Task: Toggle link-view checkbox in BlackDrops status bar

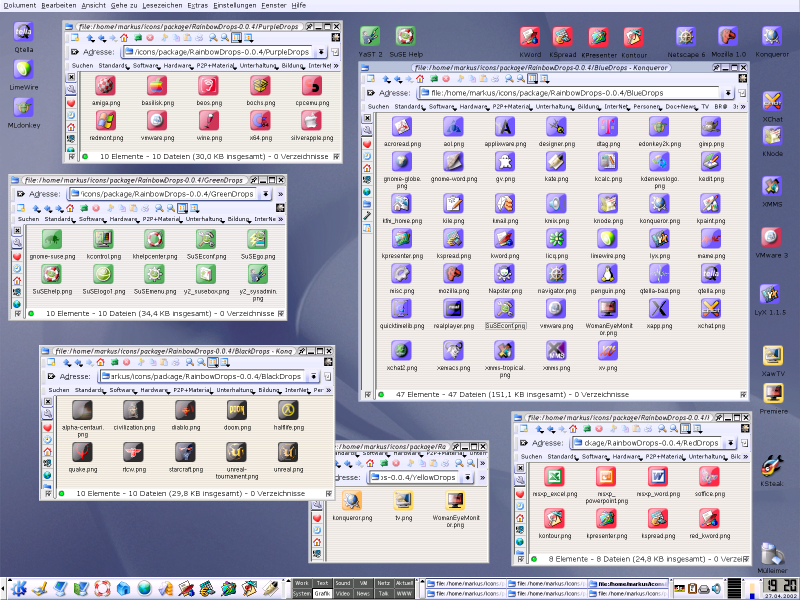Action: click(329, 493)
